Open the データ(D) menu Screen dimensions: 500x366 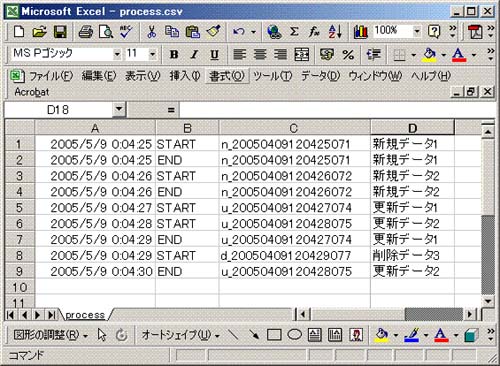320,76
